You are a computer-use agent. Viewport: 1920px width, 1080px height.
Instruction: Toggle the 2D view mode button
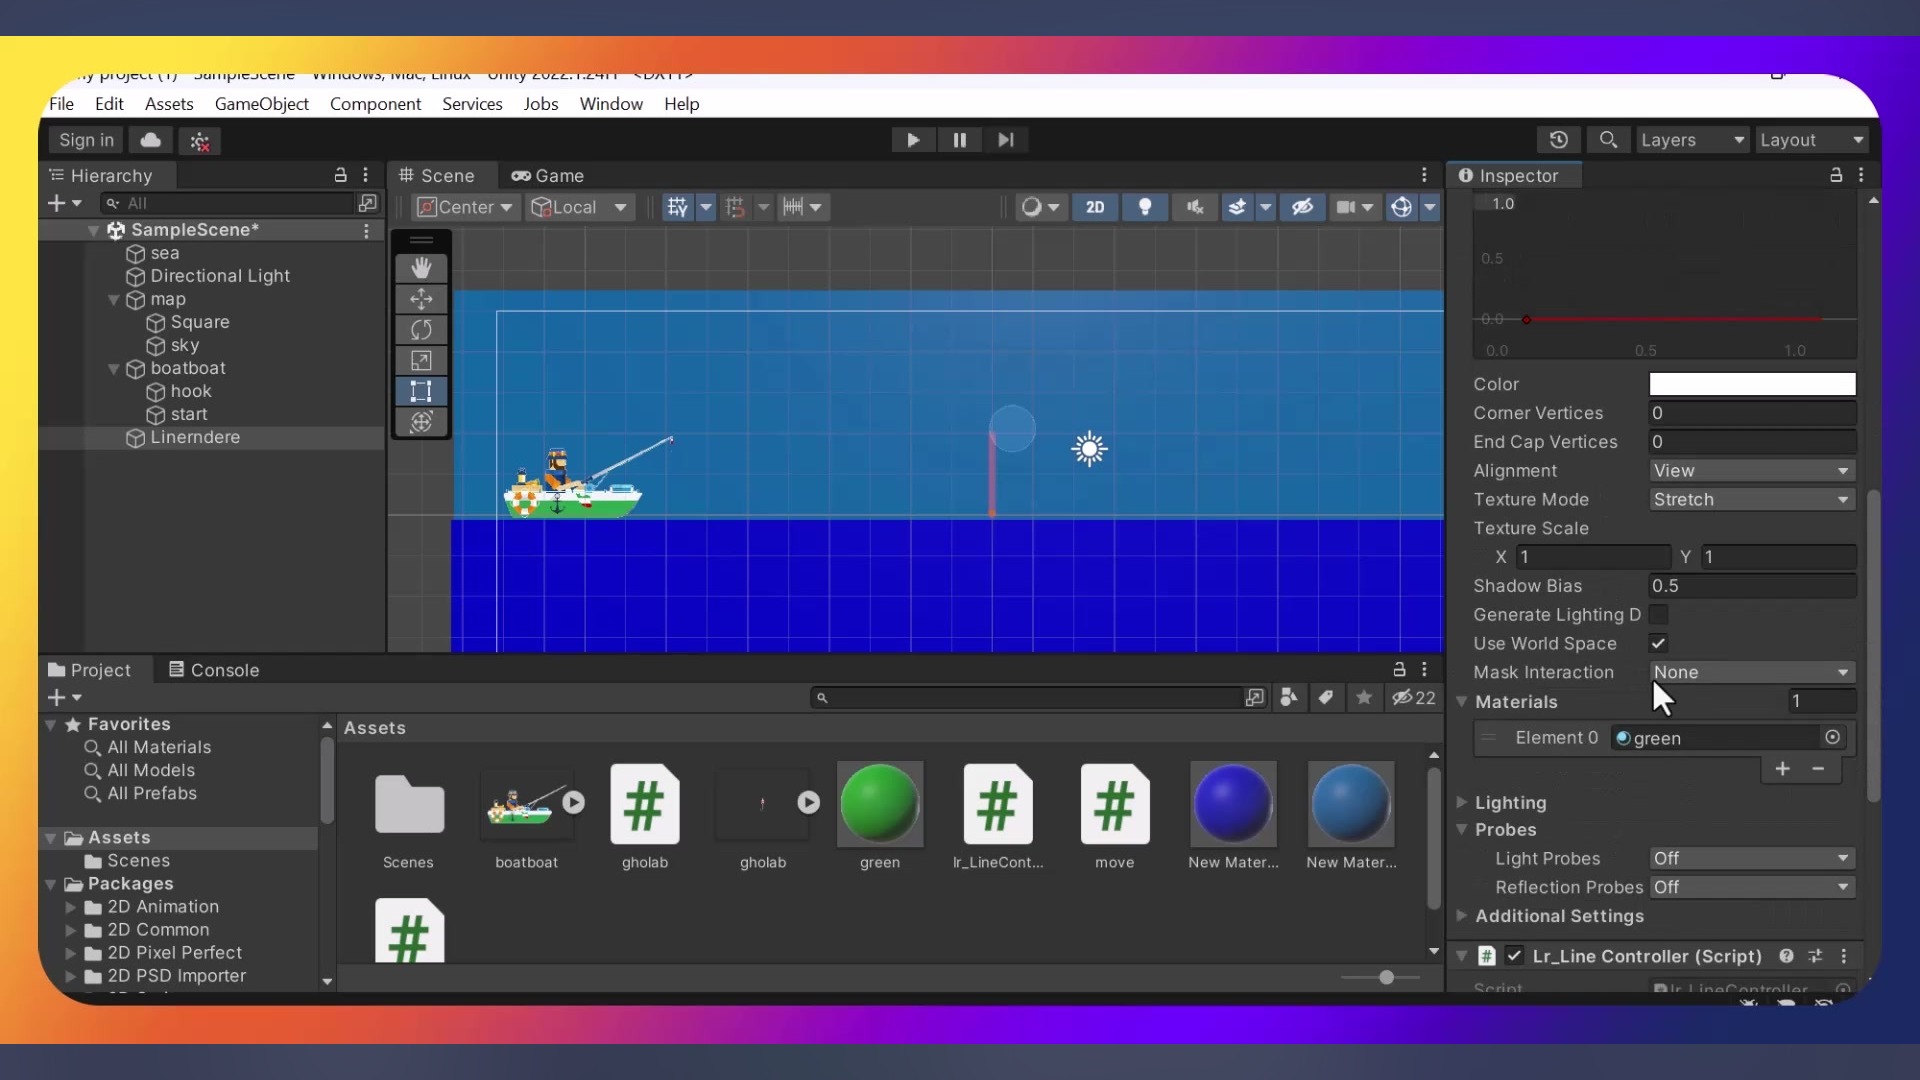1095,207
